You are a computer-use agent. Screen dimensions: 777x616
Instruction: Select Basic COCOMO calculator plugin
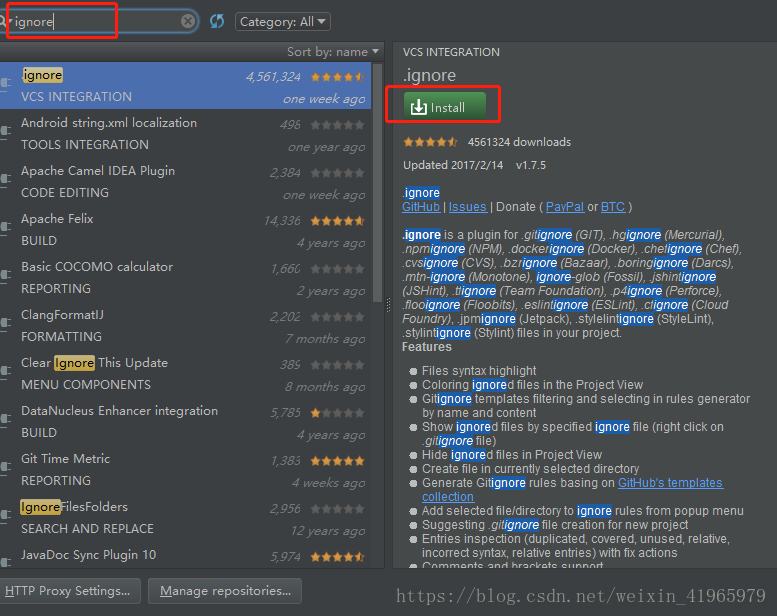click(185, 278)
